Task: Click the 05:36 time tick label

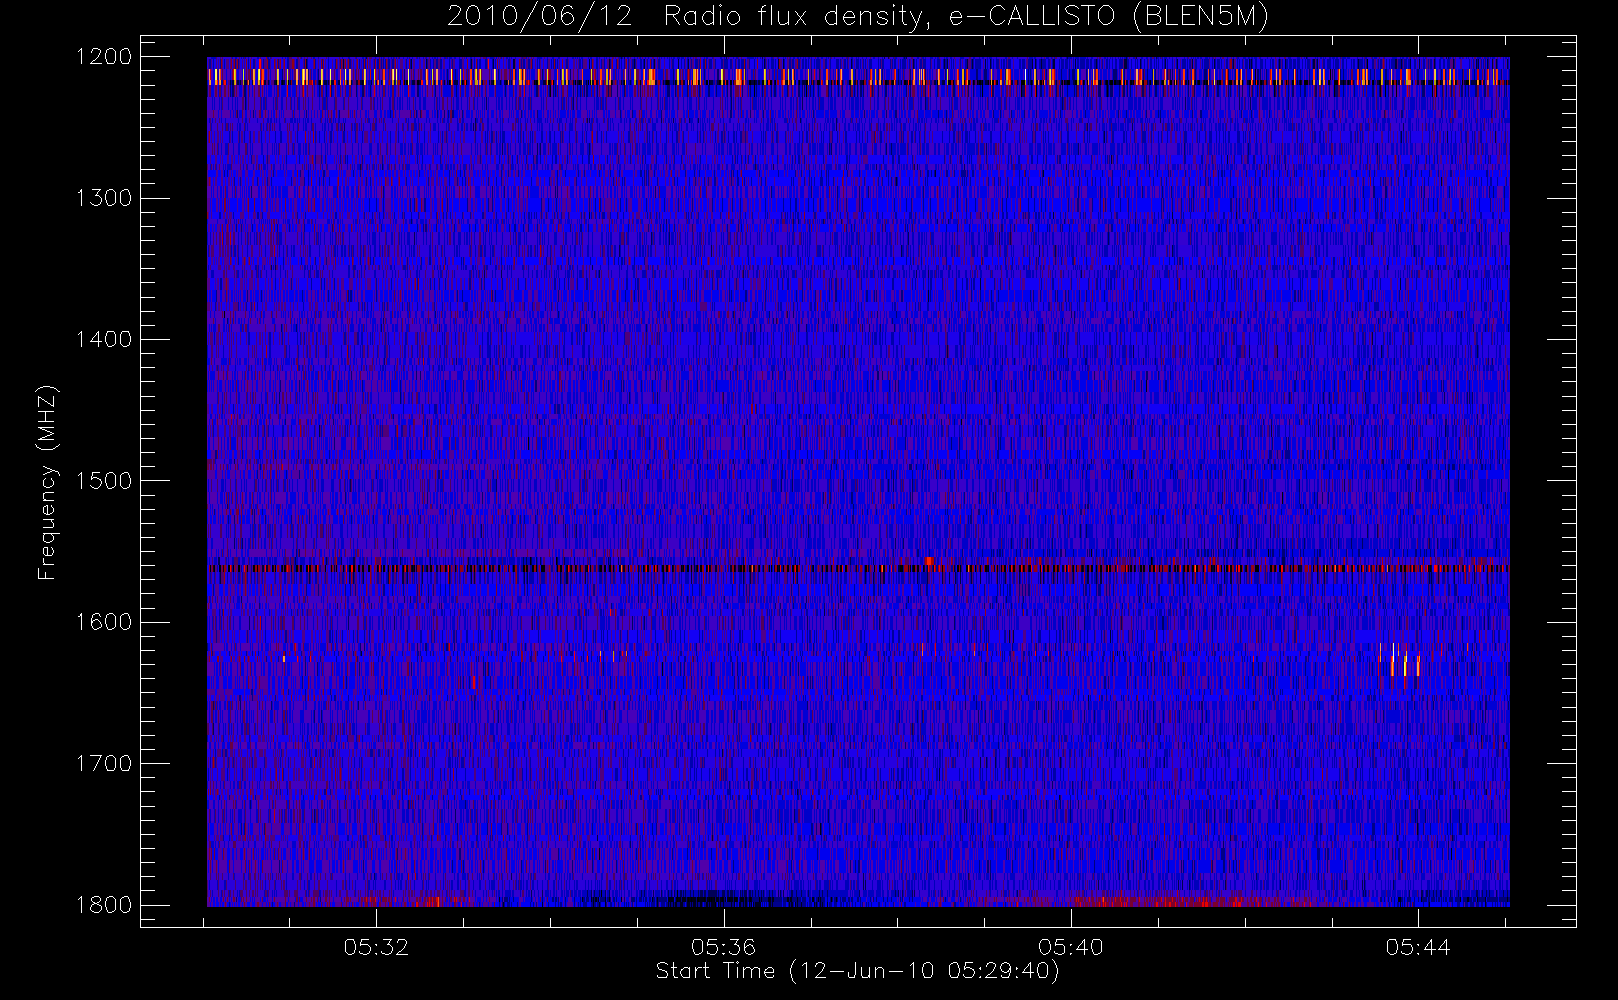Action: click(x=723, y=947)
